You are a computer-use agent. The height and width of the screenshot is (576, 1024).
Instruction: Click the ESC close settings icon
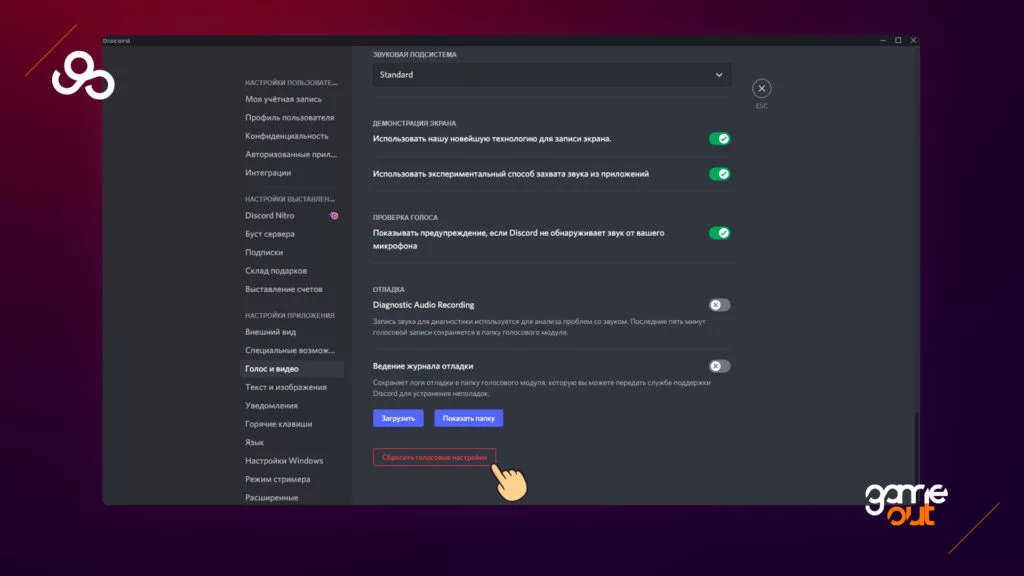pos(761,88)
